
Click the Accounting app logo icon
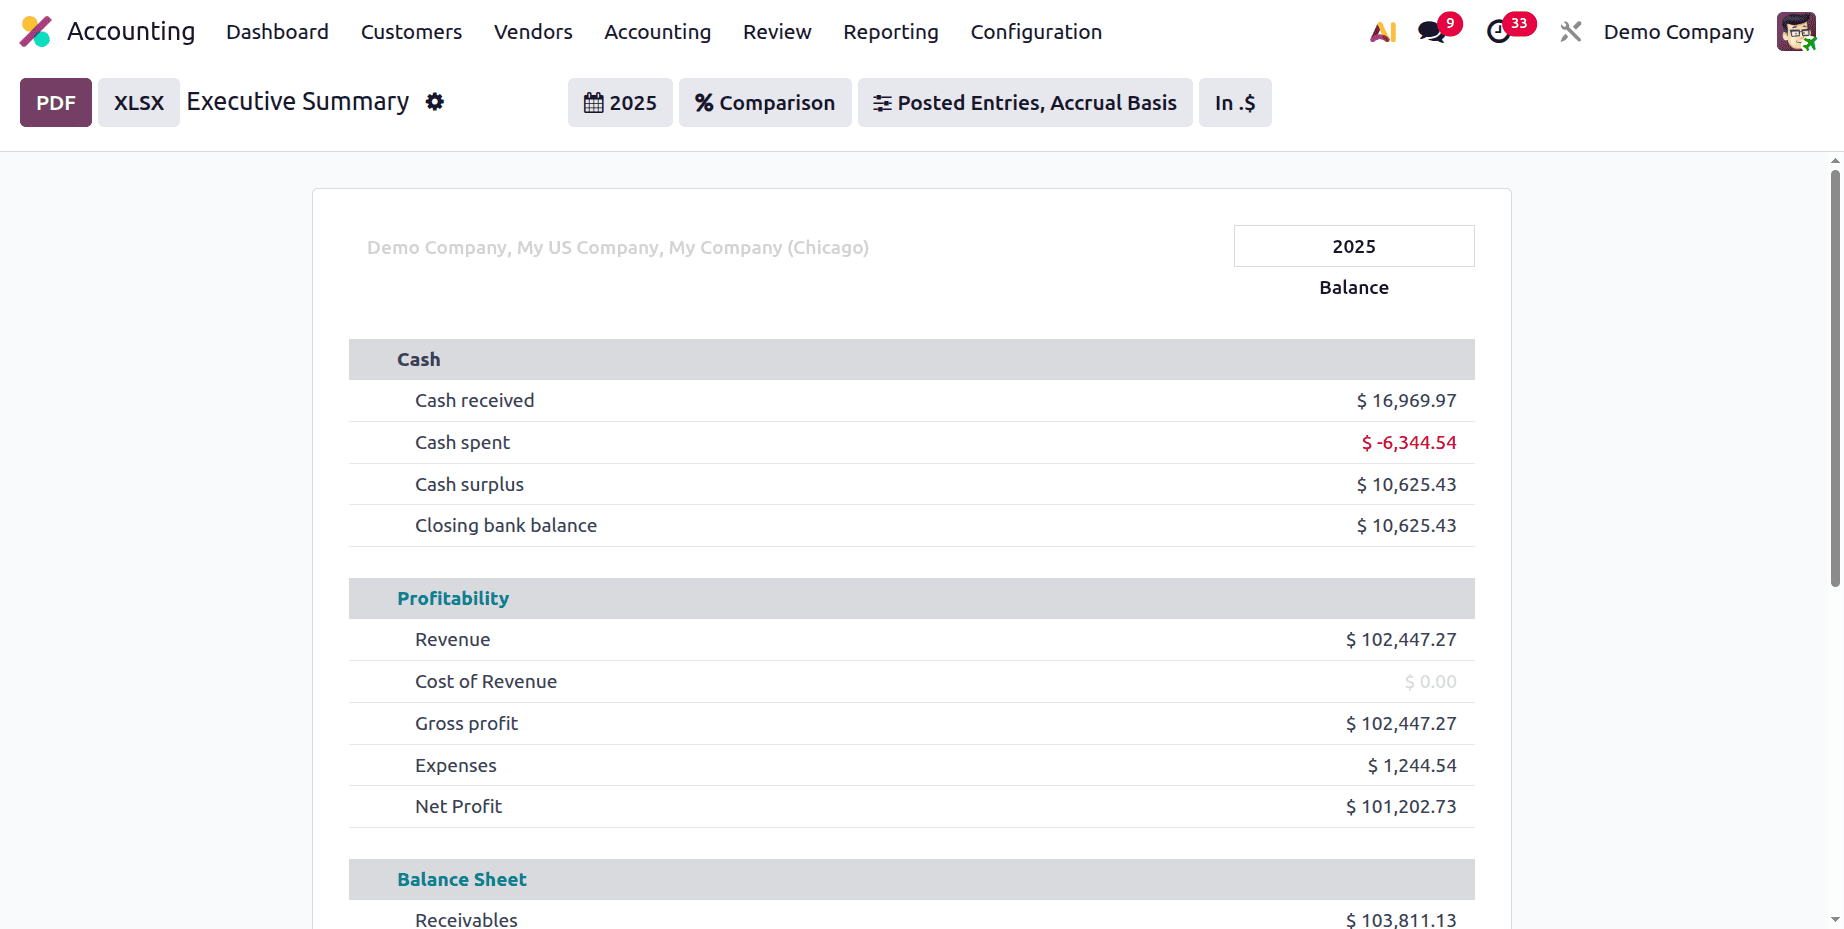pos(36,32)
